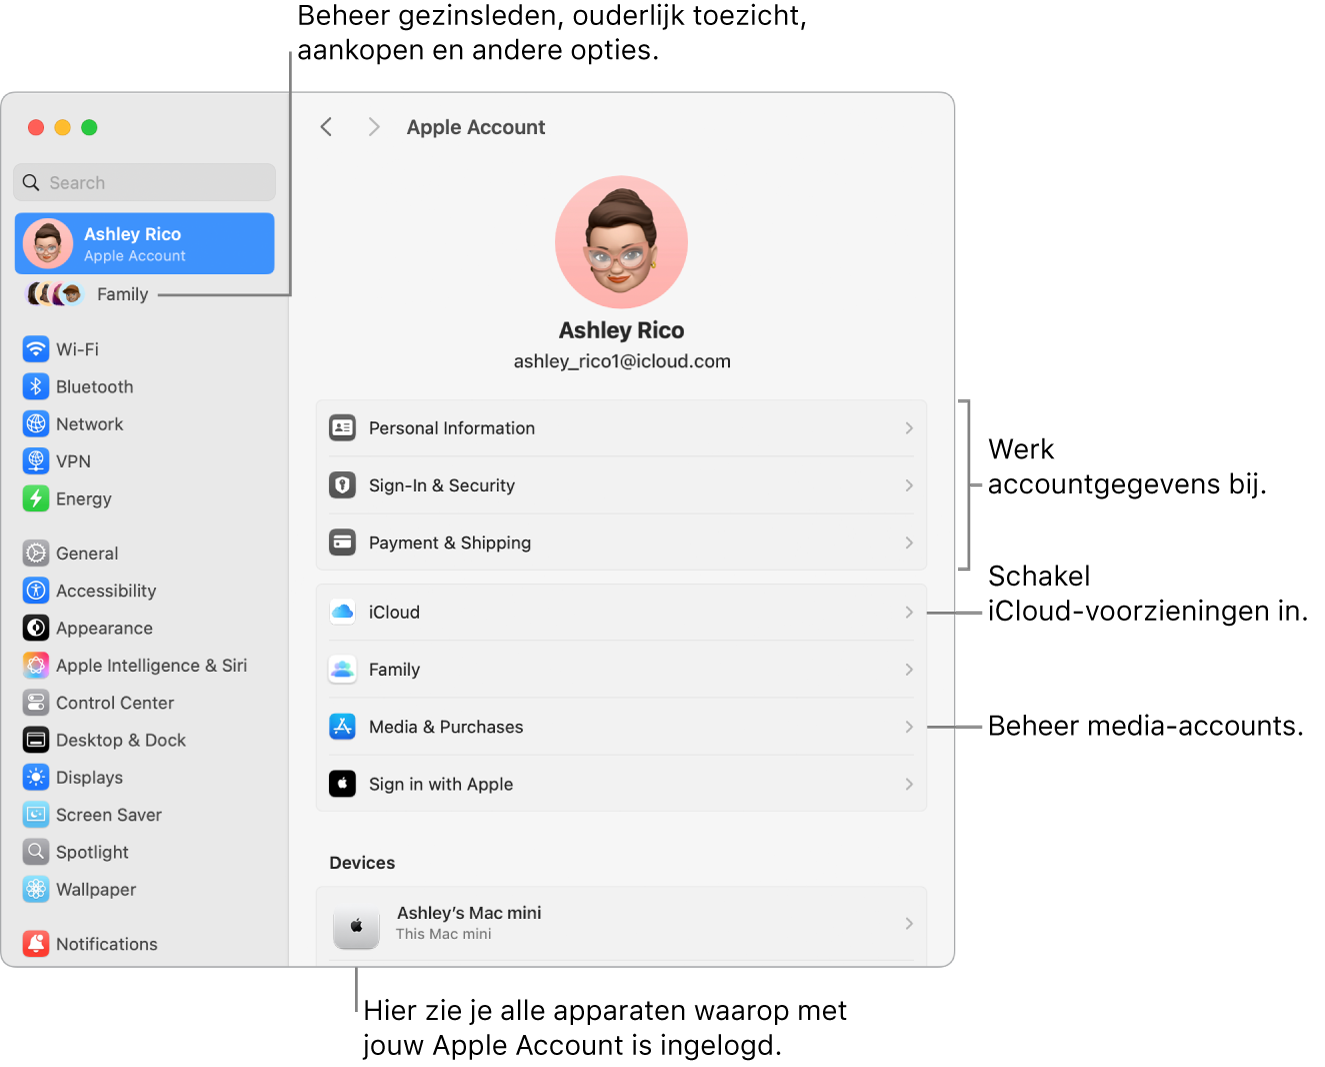The height and width of the screenshot is (1067, 1325).
Task: Click the Personal Information card icon
Action: pos(342,428)
